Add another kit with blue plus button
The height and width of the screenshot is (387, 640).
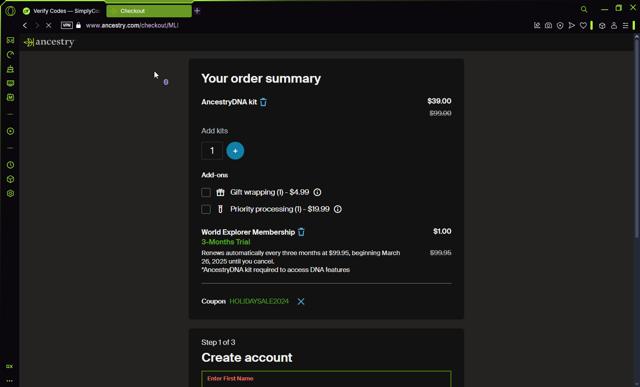tap(235, 151)
